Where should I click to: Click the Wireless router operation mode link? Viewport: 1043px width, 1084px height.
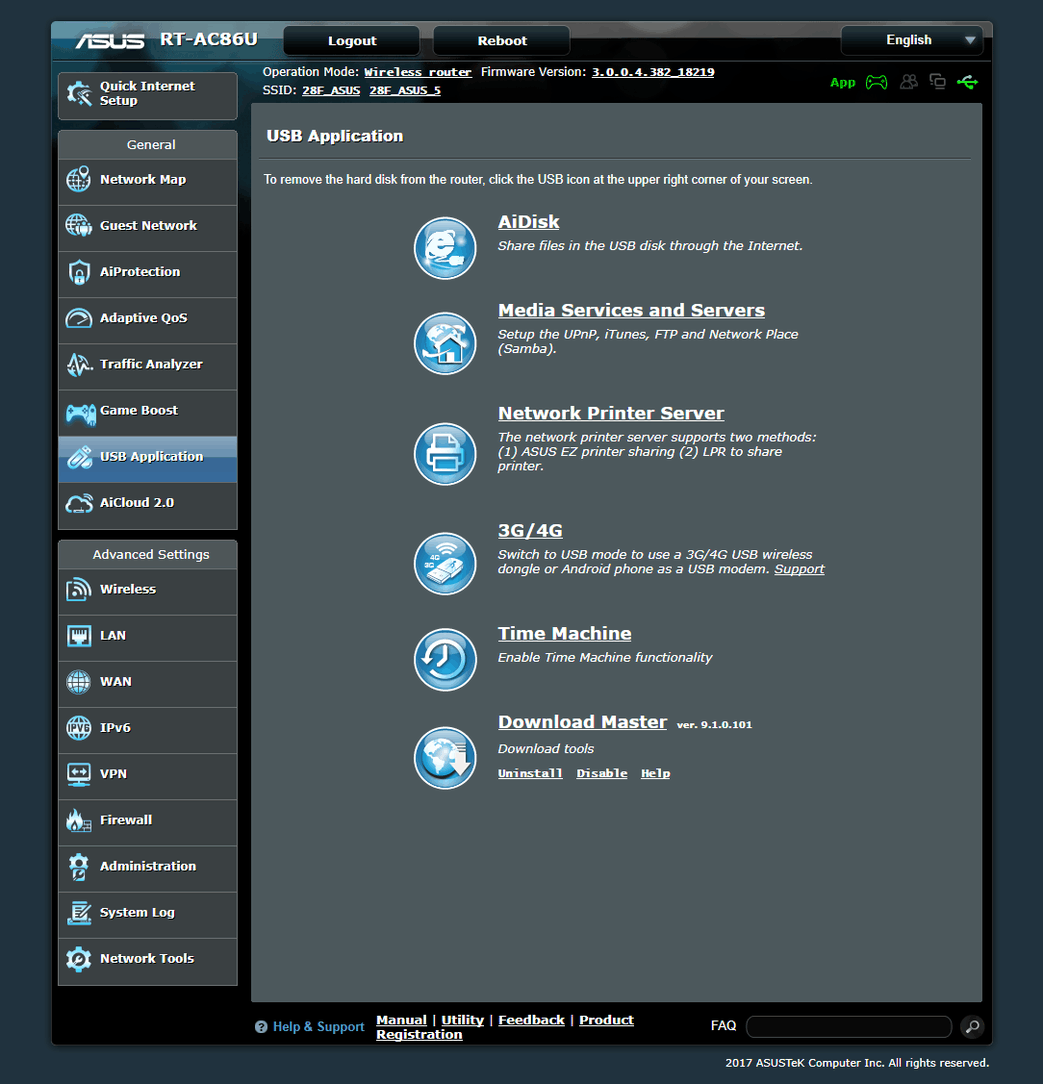(x=417, y=72)
